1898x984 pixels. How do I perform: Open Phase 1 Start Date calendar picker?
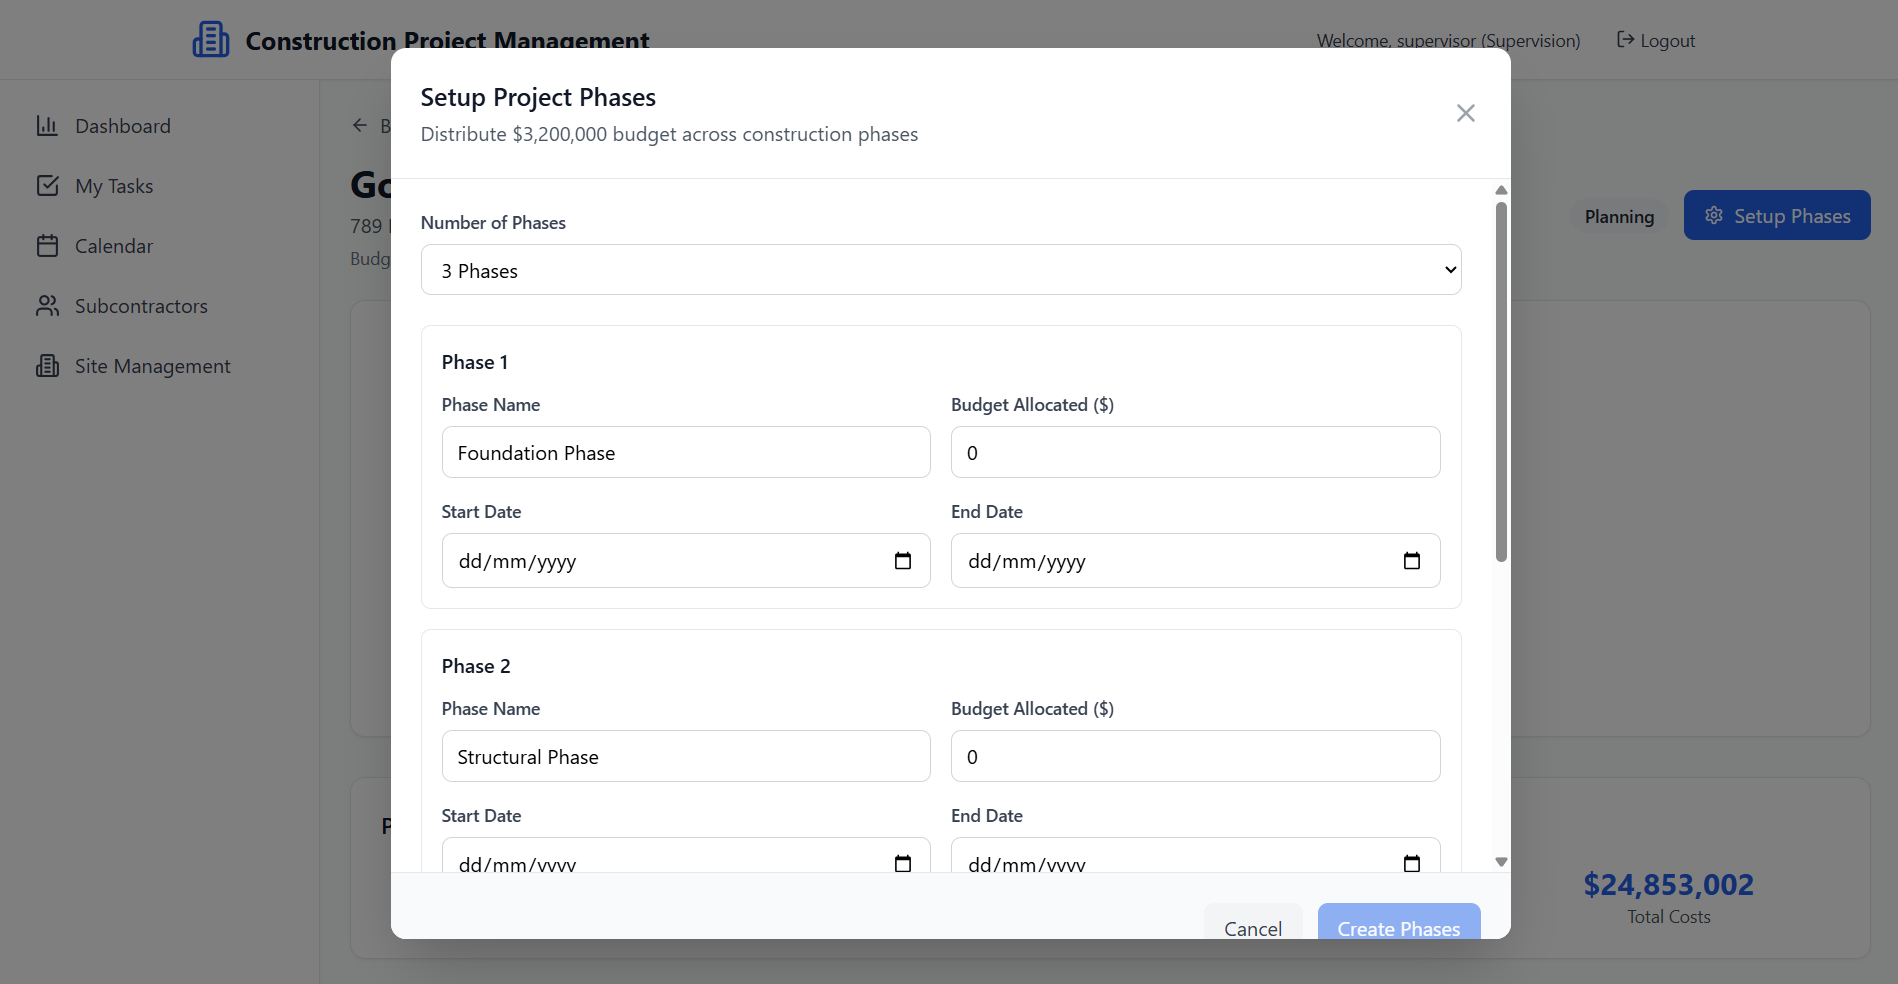click(902, 561)
